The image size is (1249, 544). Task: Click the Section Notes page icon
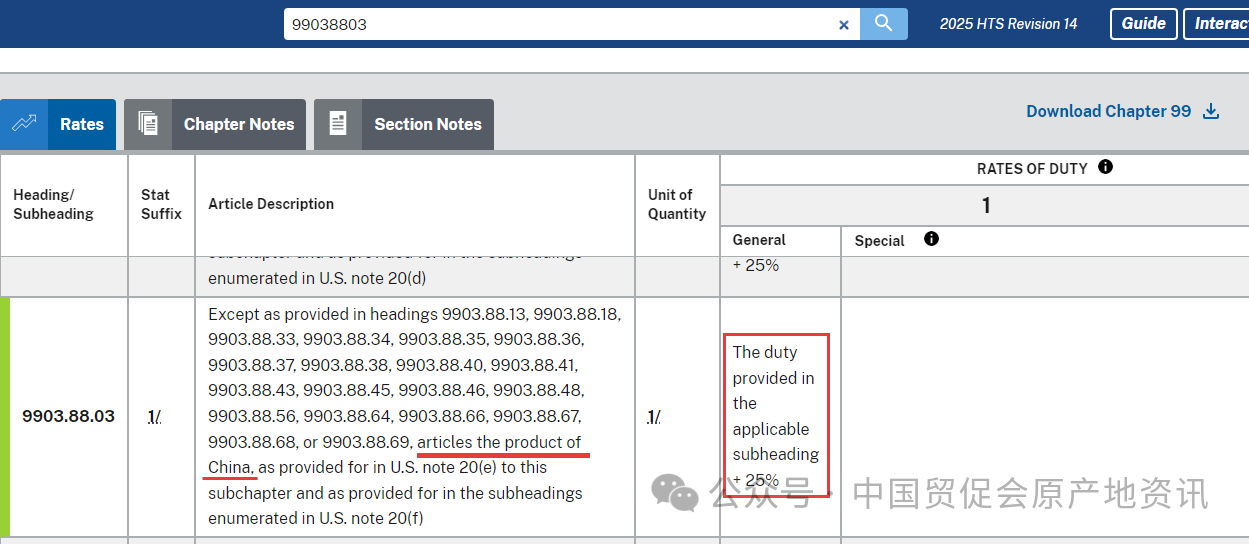pyautogui.click(x=338, y=124)
